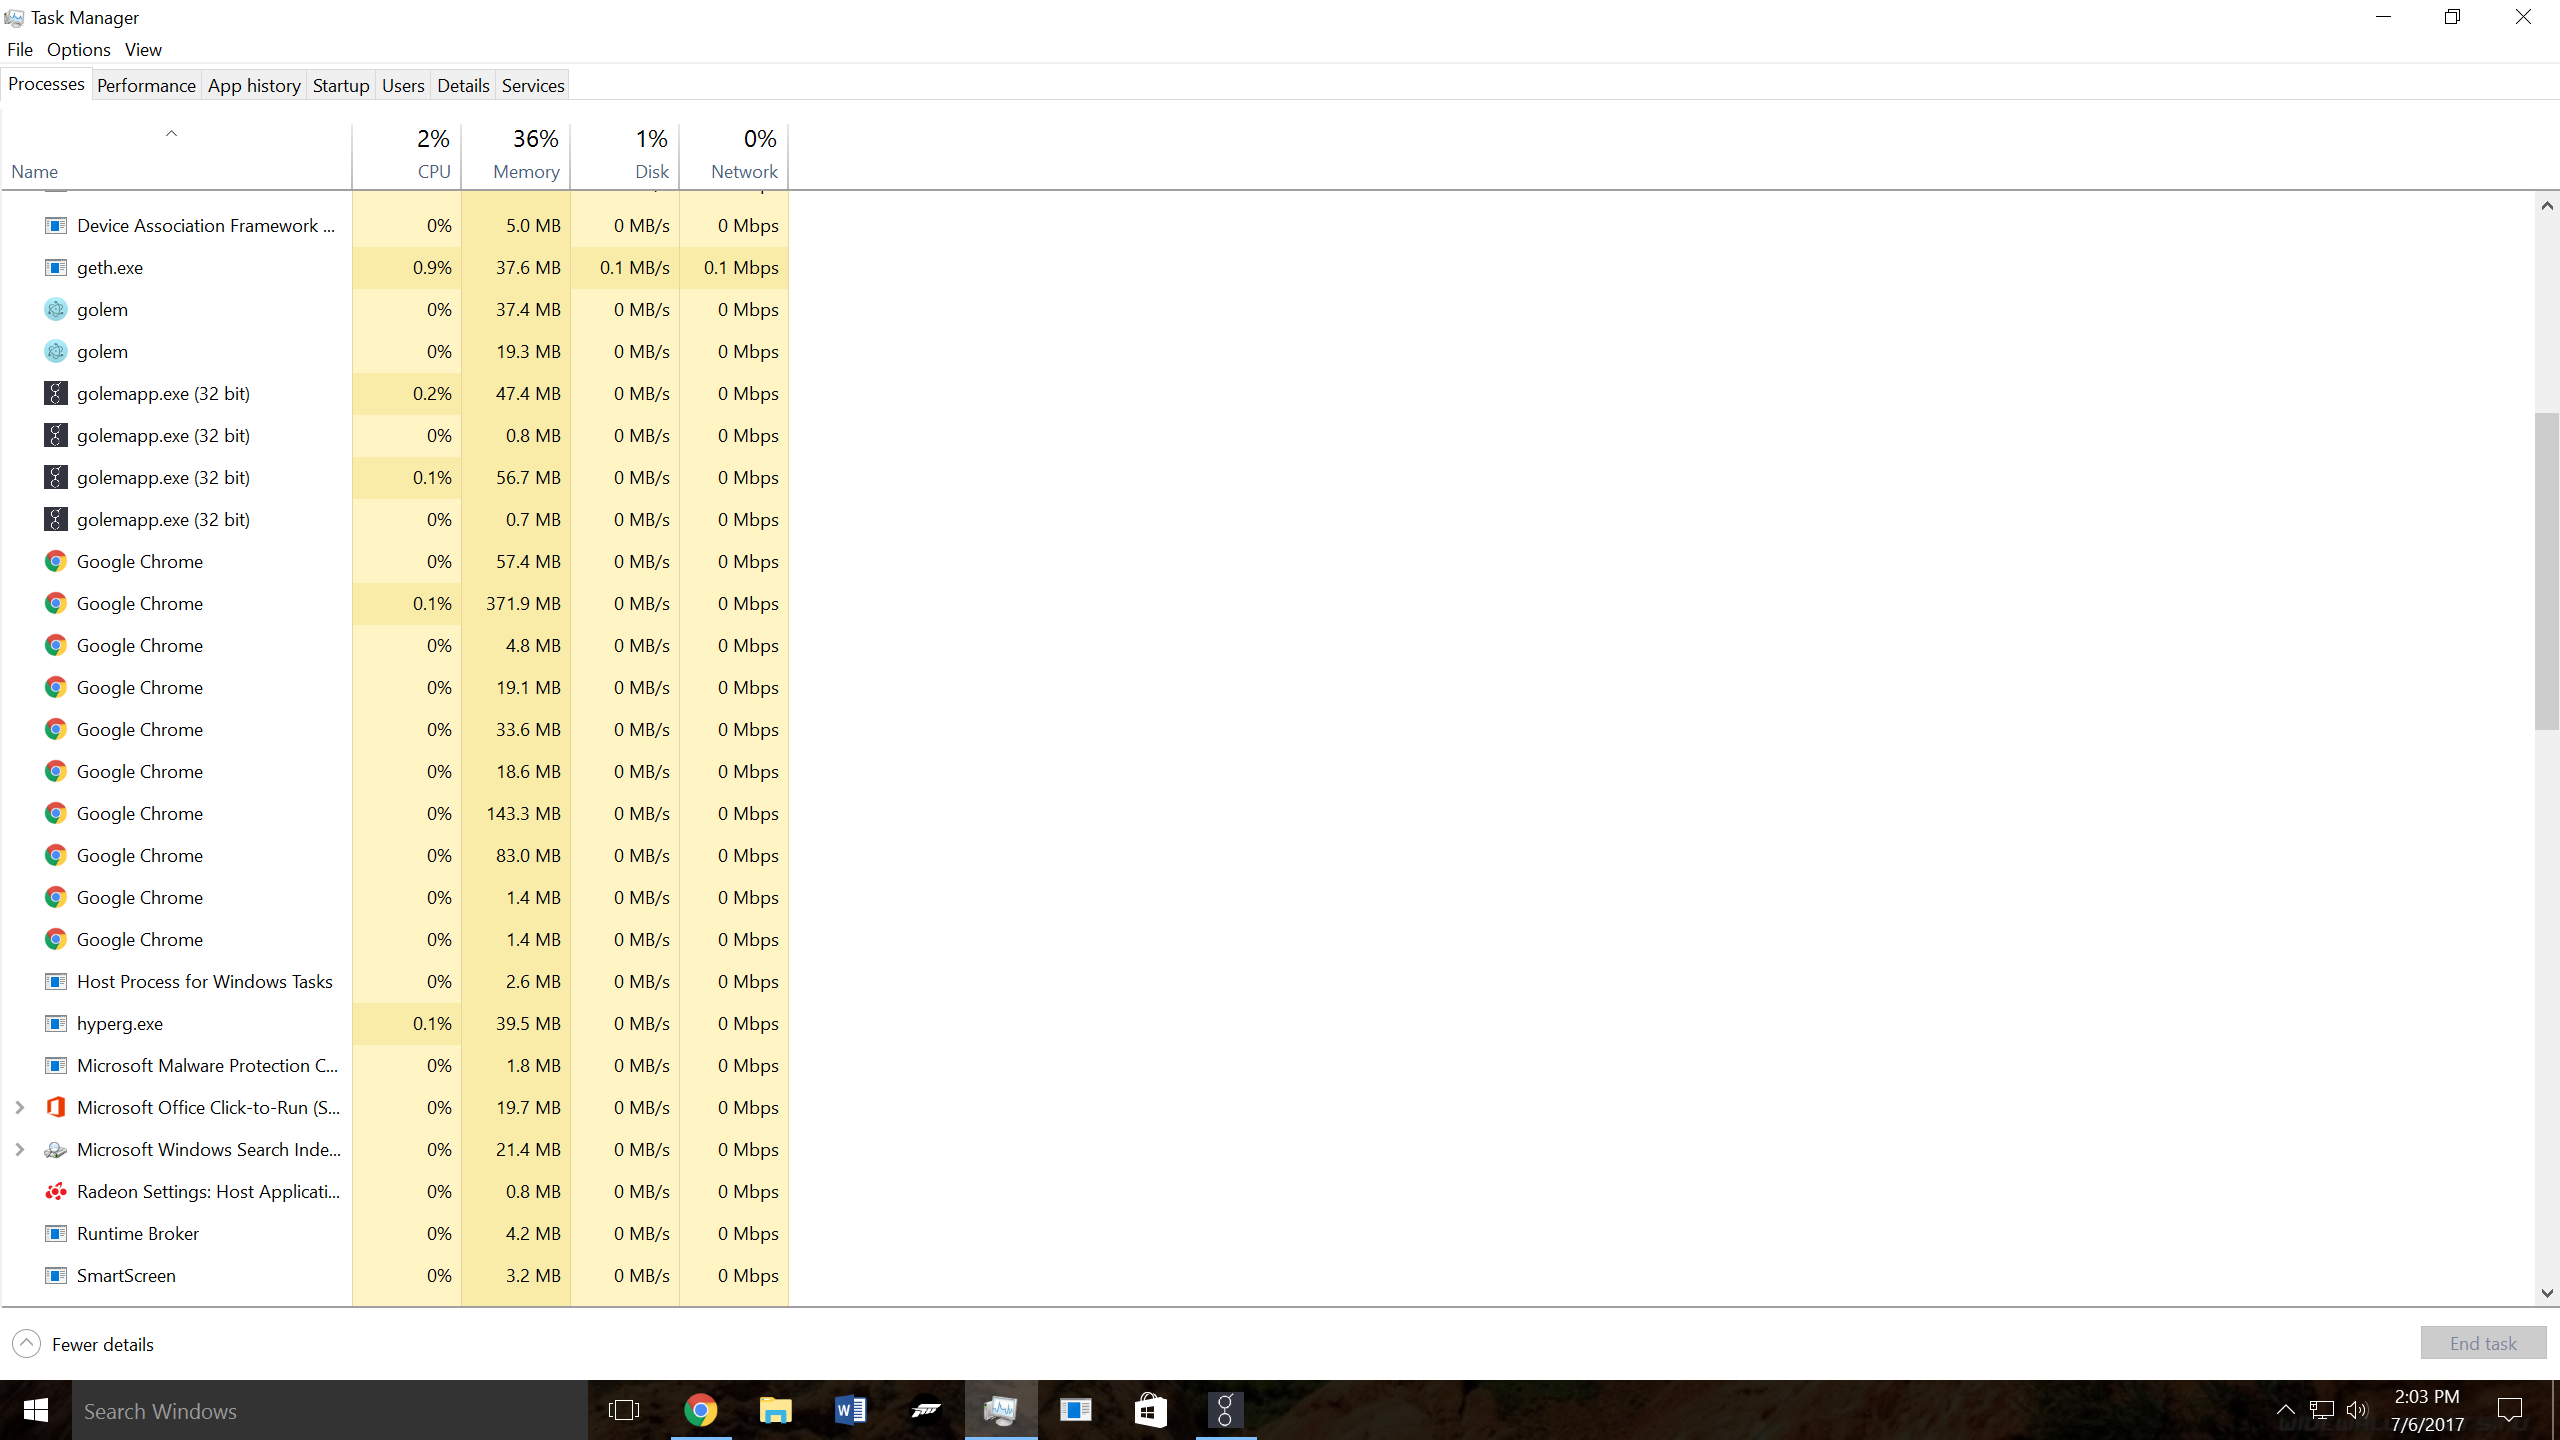Select the Microsoft Malware Protection process icon
This screenshot has height=1440, width=2560.
[x=55, y=1065]
